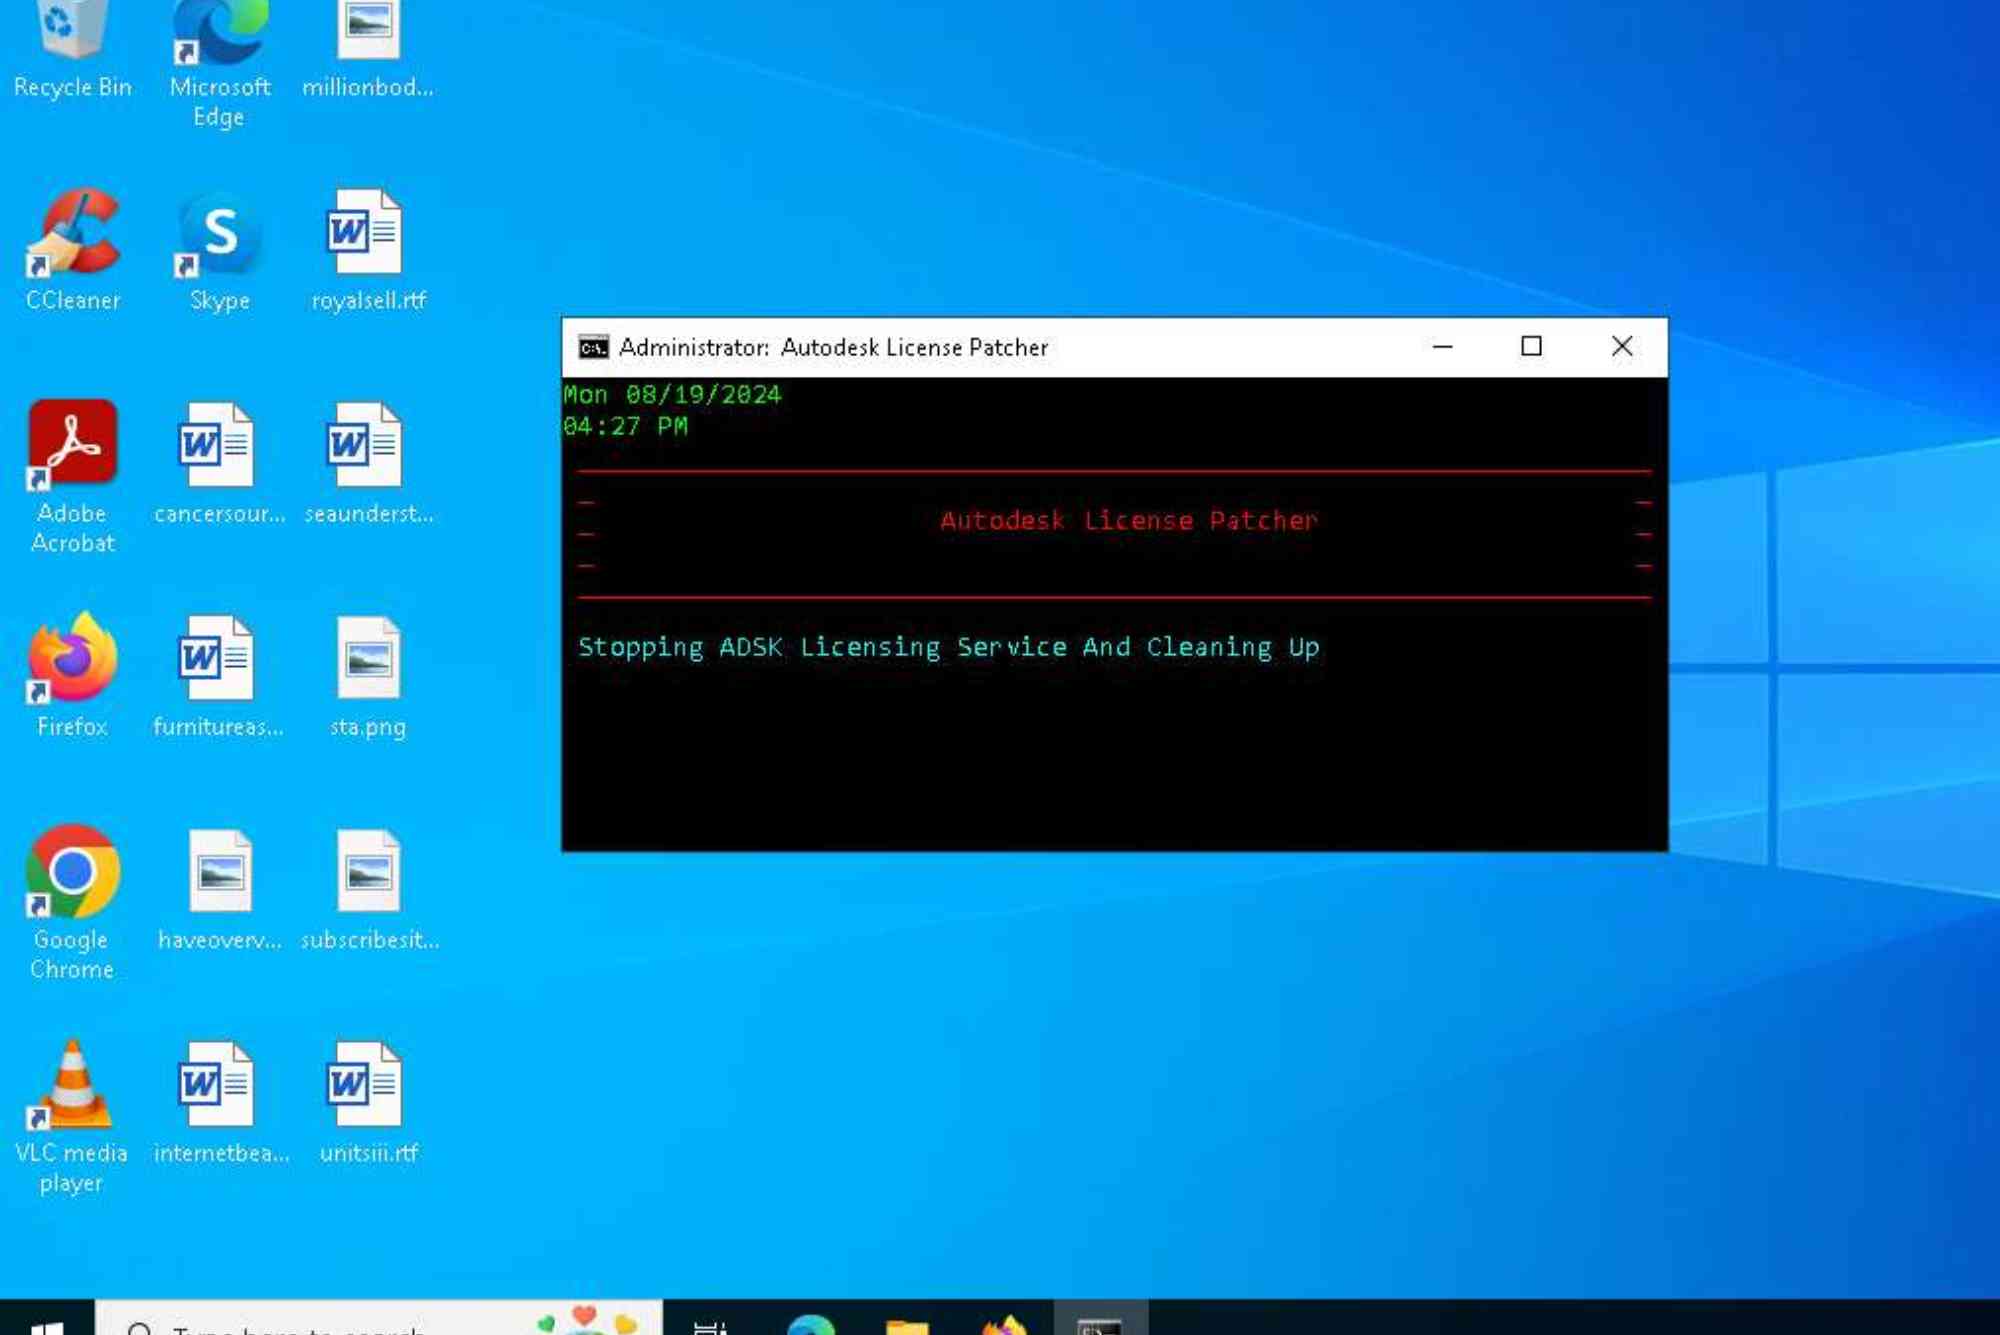Click the 'Mon 08/19/2024' date line

672,394
